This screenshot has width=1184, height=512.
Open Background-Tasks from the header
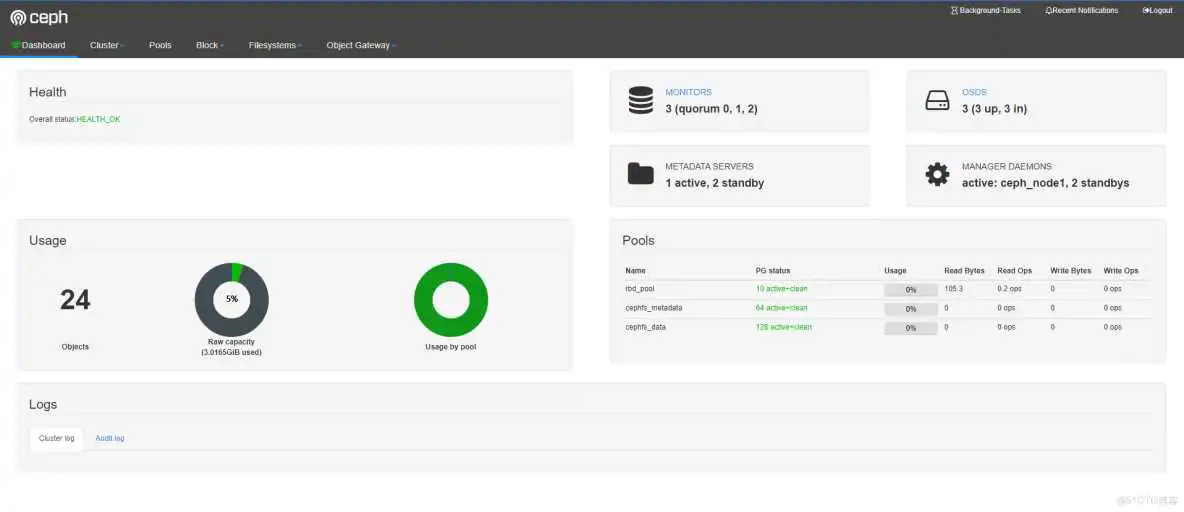[985, 10]
